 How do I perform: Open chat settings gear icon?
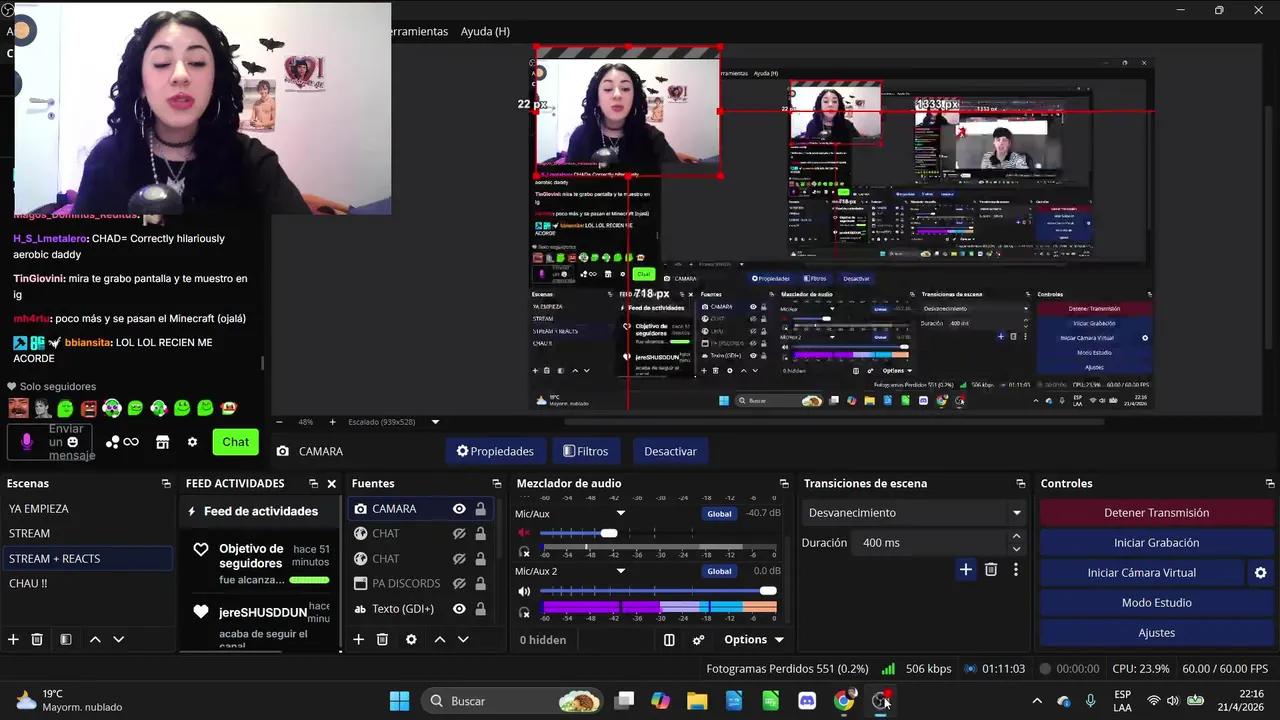(192, 442)
